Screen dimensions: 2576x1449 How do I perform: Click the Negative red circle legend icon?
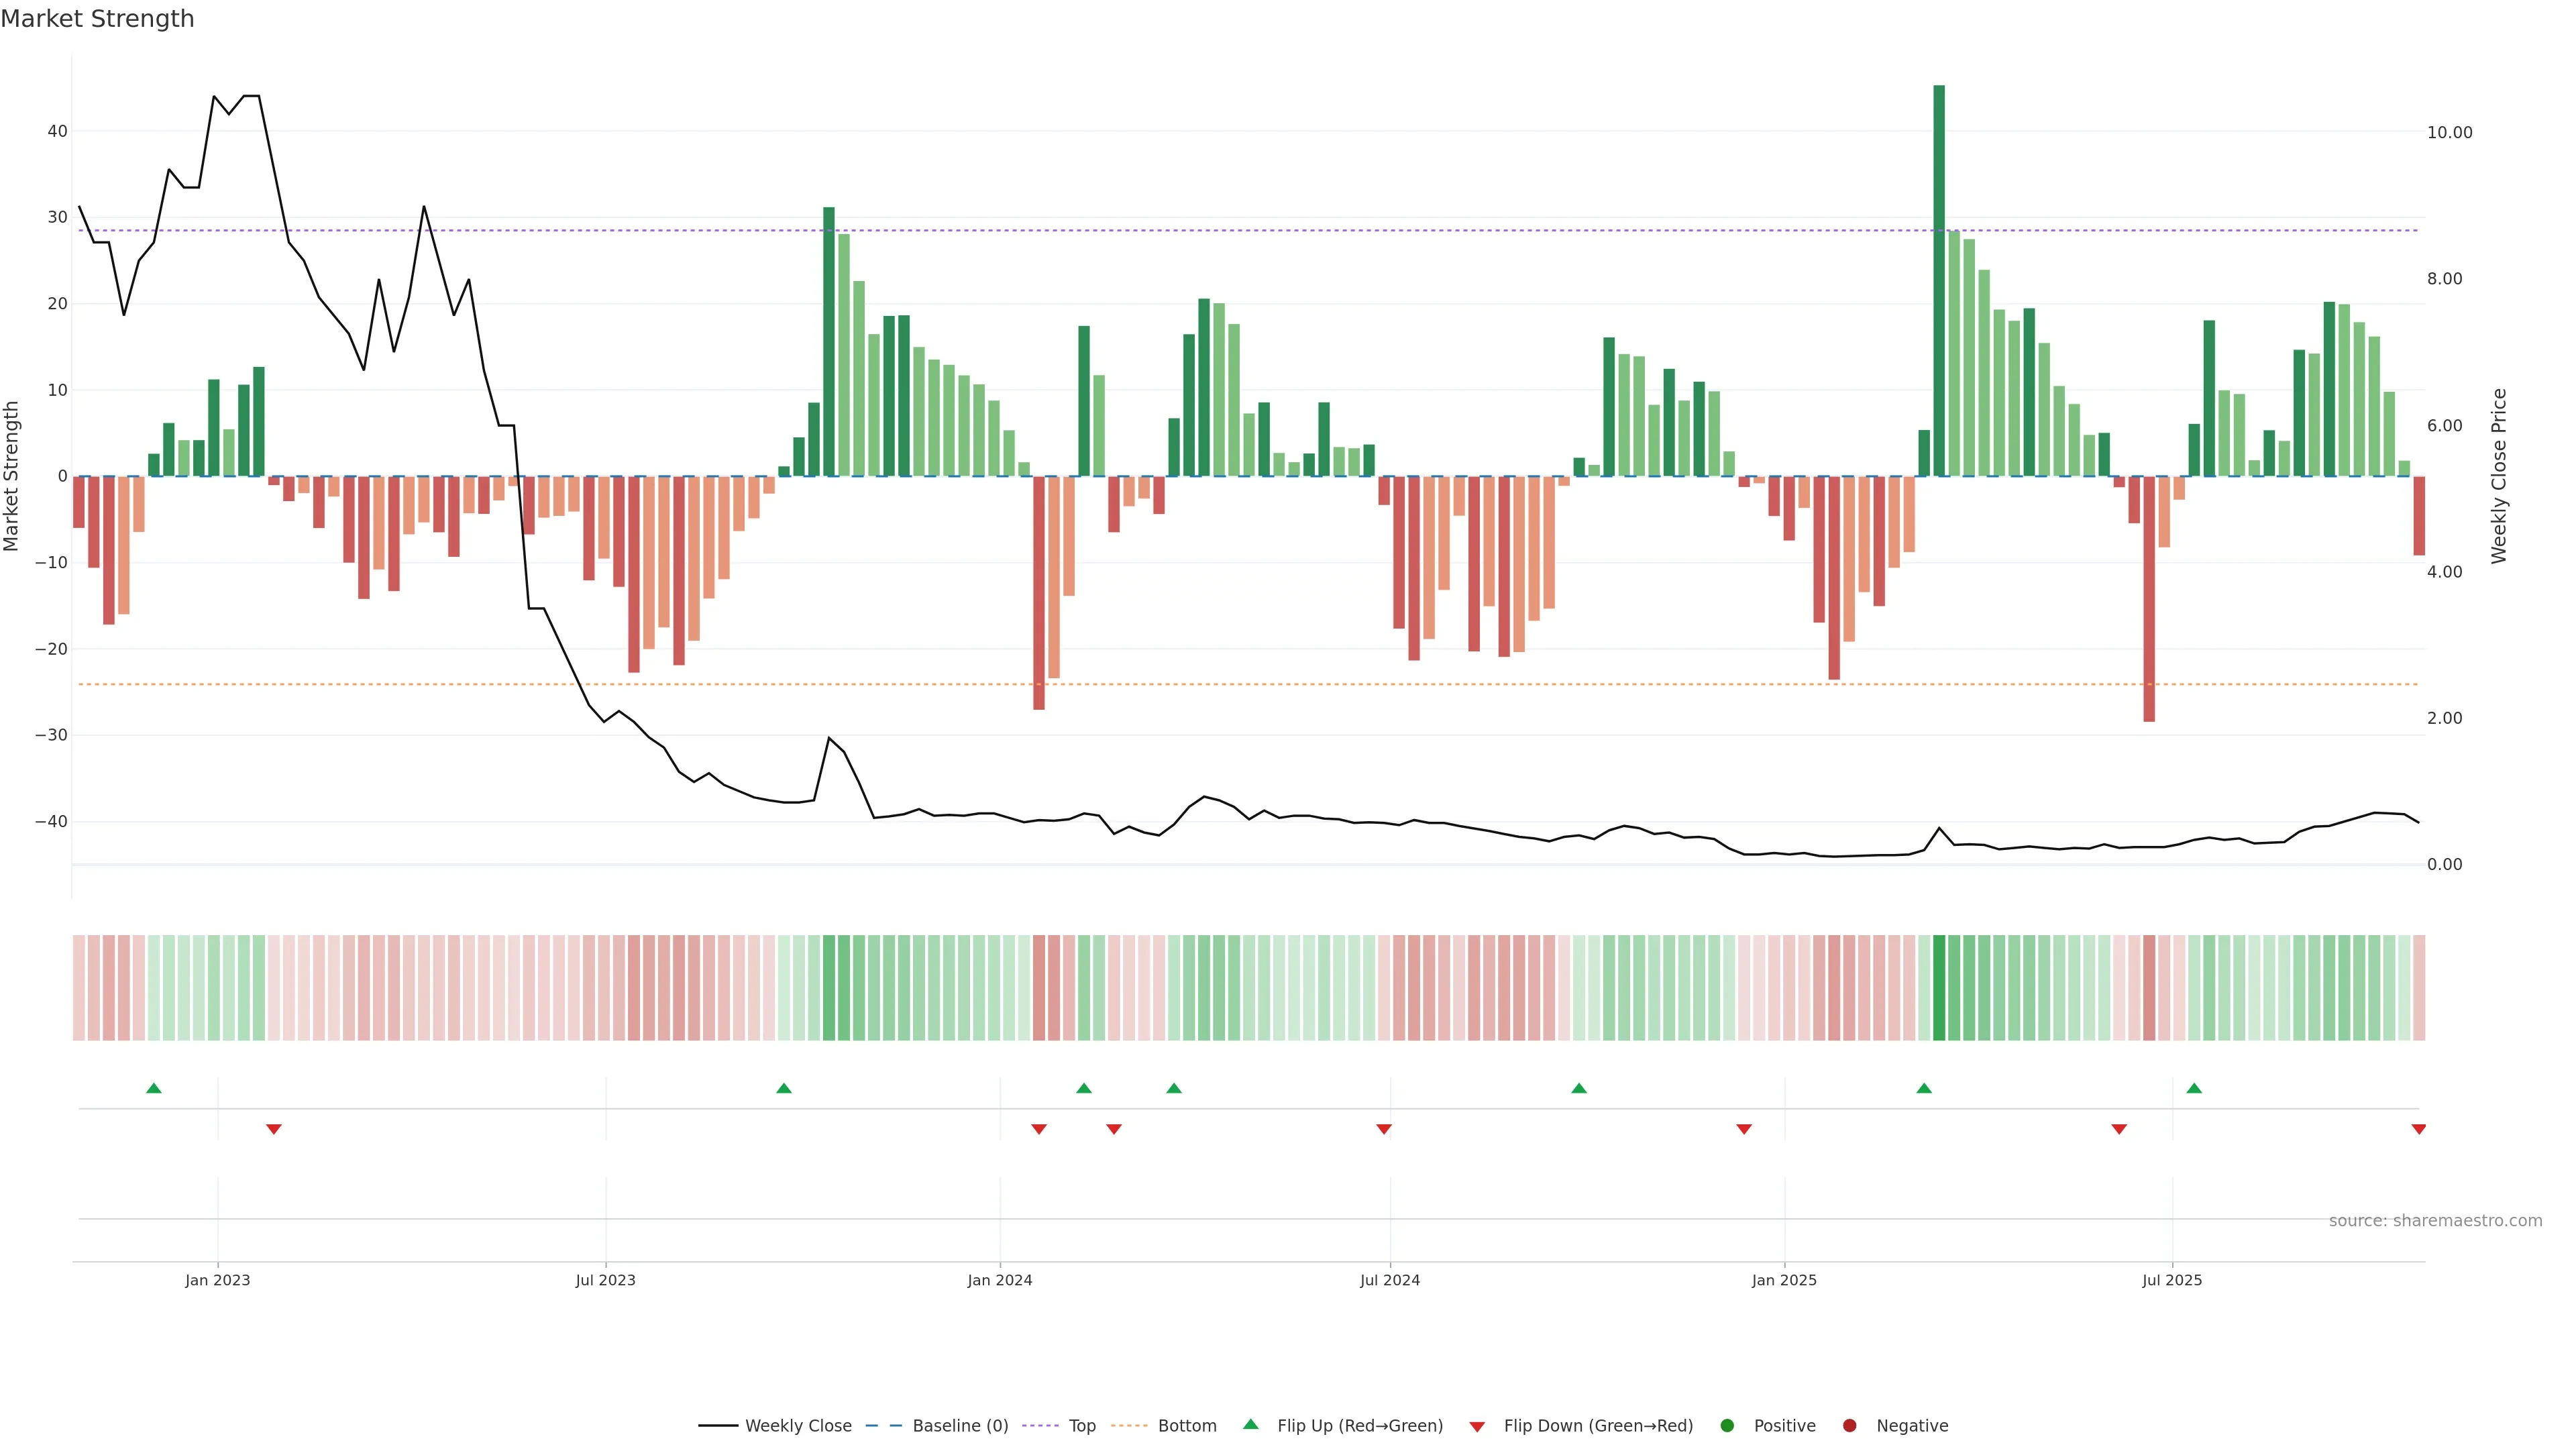[1849, 1425]
